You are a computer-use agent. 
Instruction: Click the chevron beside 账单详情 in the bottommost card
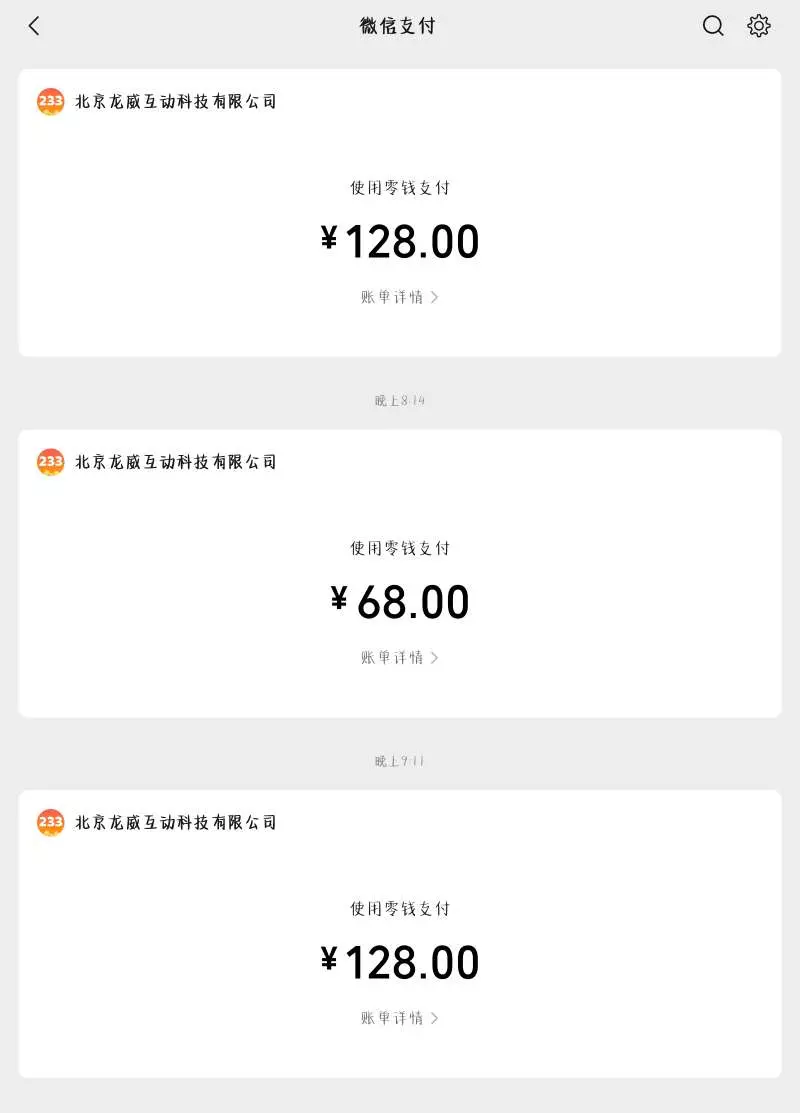pyautogui.click(x=434, y=1018)
